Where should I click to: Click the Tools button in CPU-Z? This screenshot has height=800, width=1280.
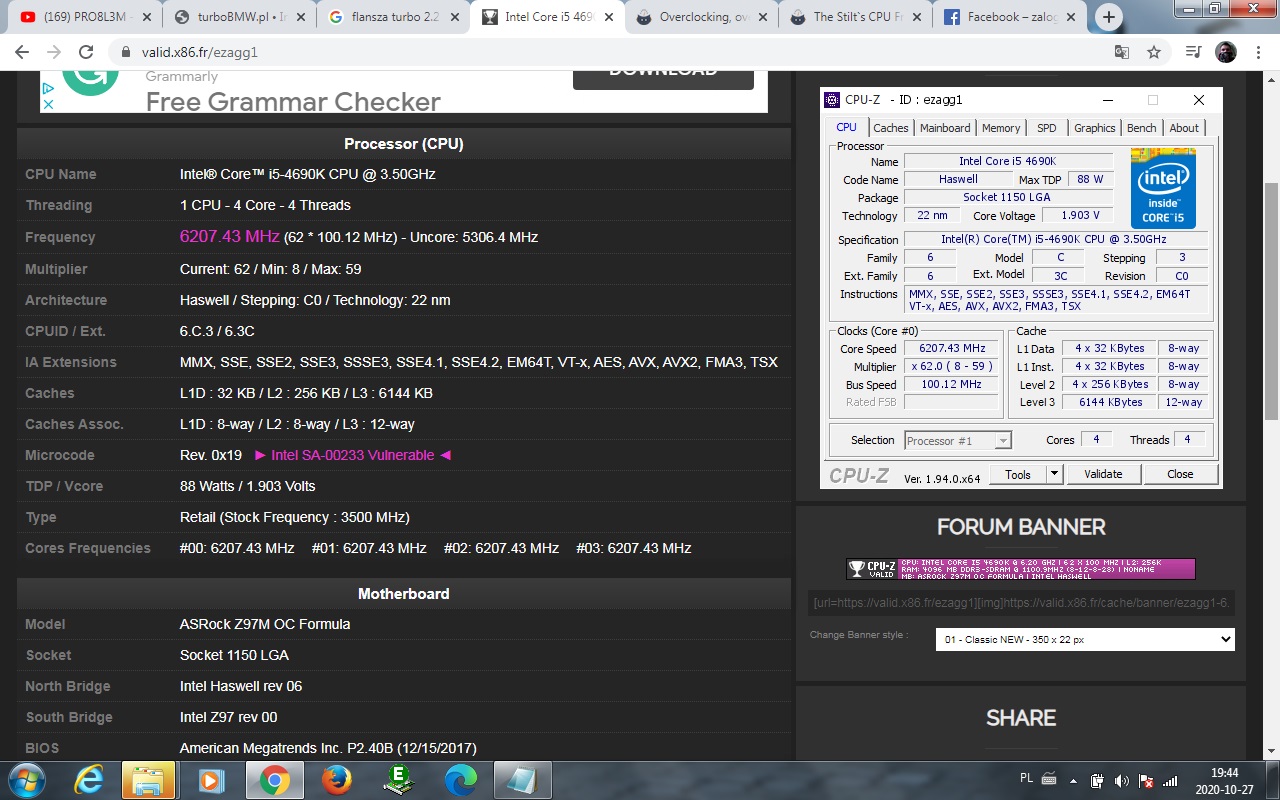pos(1018,474)
